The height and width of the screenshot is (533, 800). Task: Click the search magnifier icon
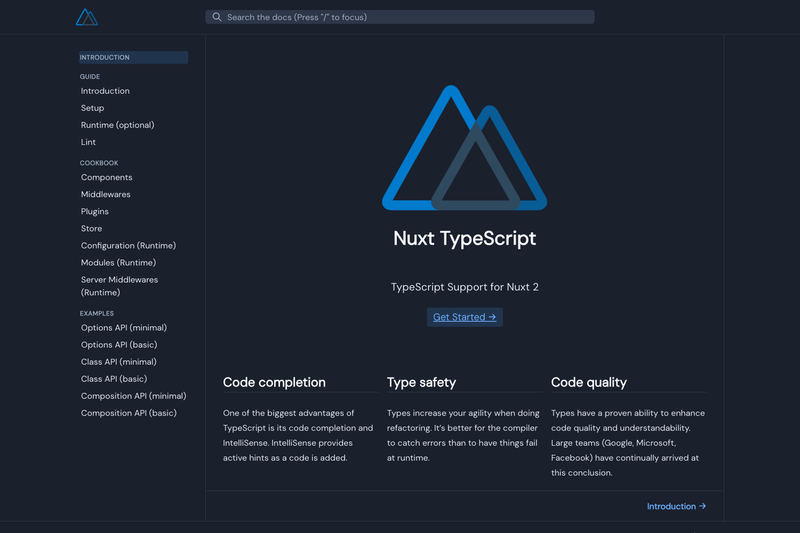click(x=217, y=17)
